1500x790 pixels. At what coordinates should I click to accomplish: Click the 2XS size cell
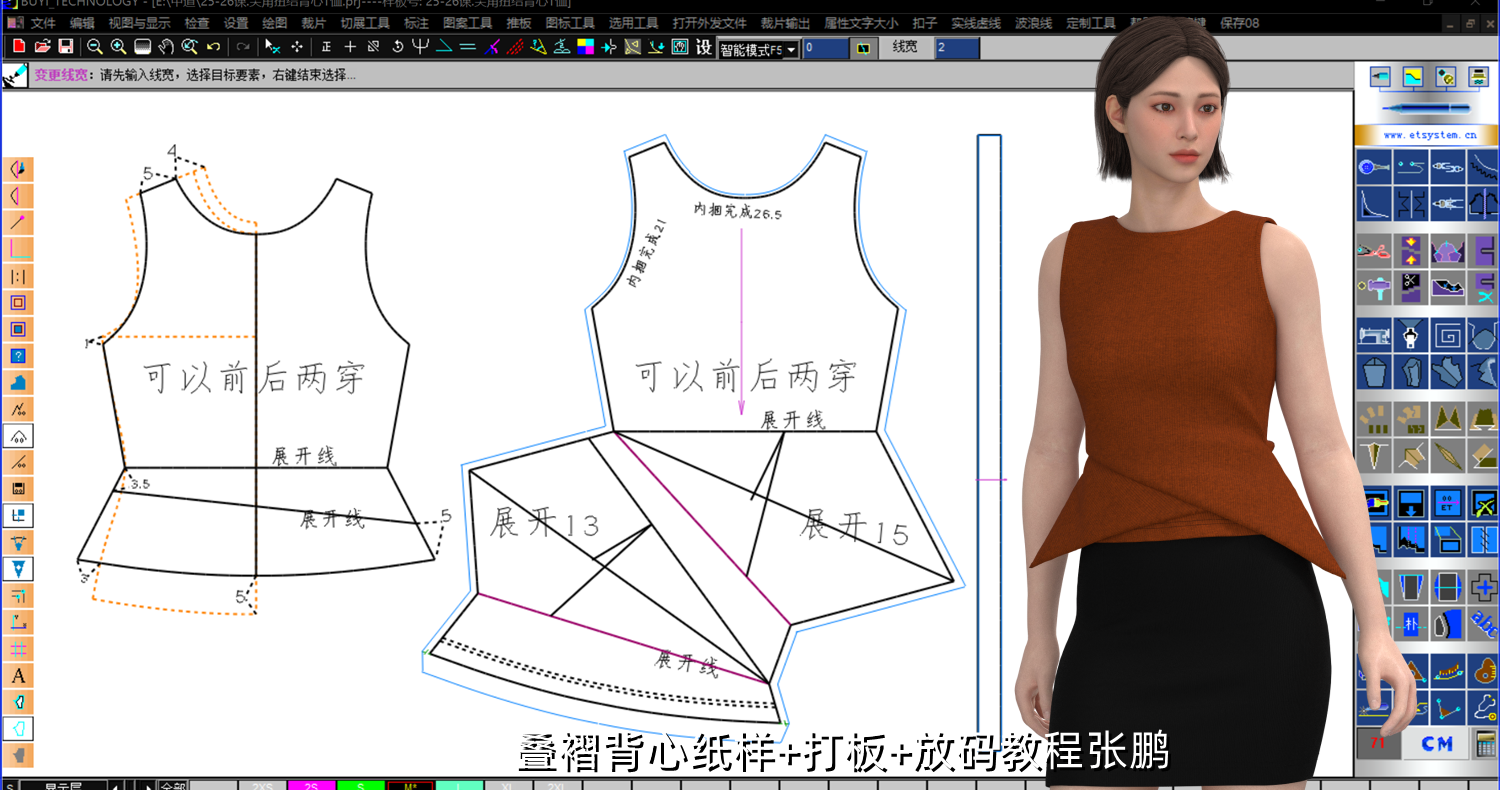pos(262,785)
